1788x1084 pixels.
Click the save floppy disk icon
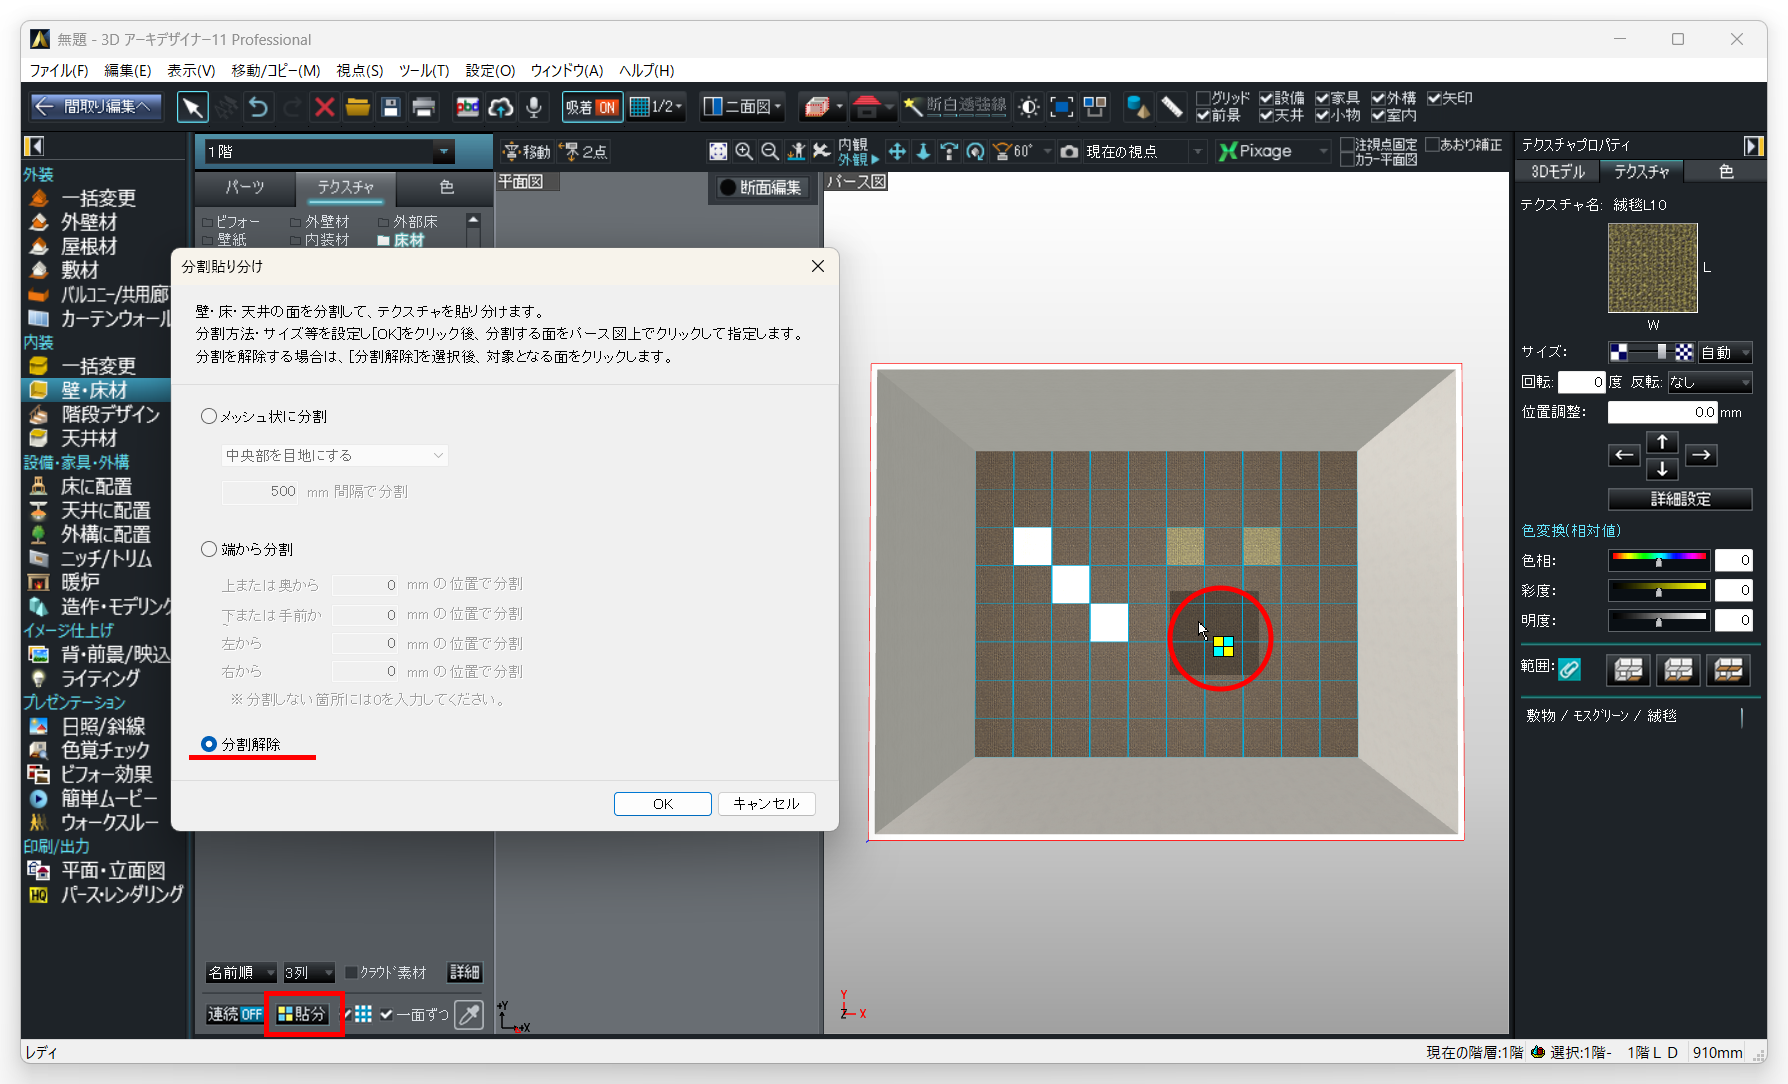coord(391,107)
